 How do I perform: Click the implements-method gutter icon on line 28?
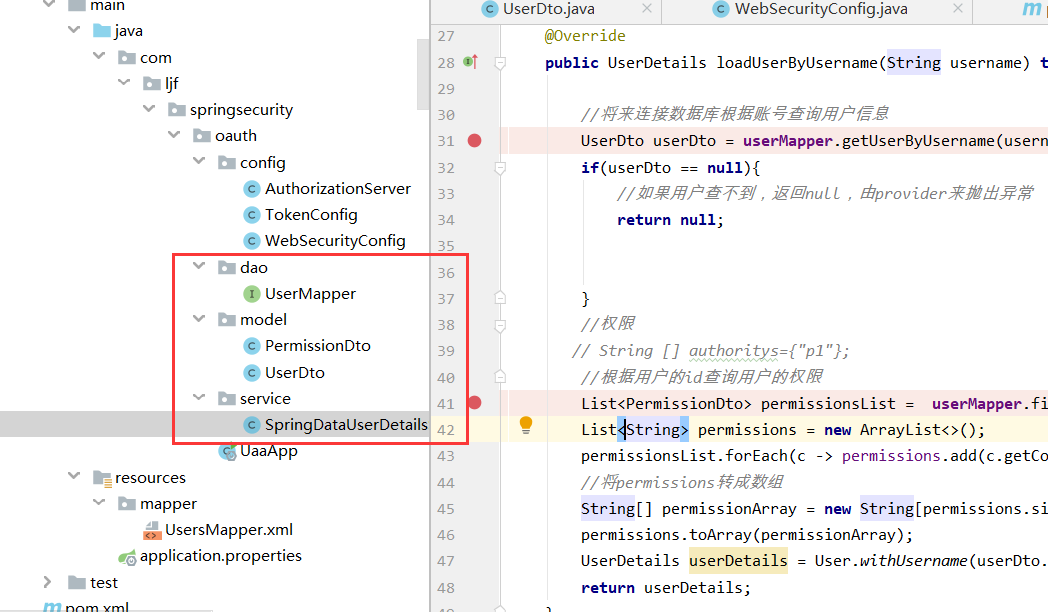tap(471, 62)
